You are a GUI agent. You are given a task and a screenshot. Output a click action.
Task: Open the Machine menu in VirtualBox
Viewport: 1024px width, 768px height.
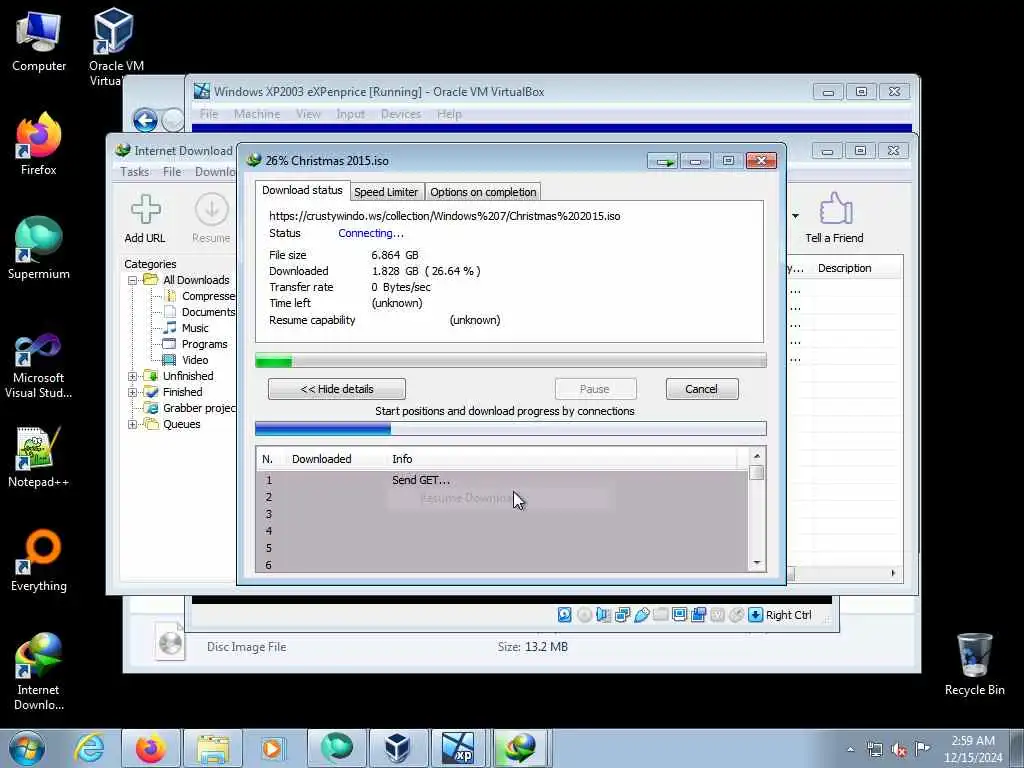coord(257,114)
